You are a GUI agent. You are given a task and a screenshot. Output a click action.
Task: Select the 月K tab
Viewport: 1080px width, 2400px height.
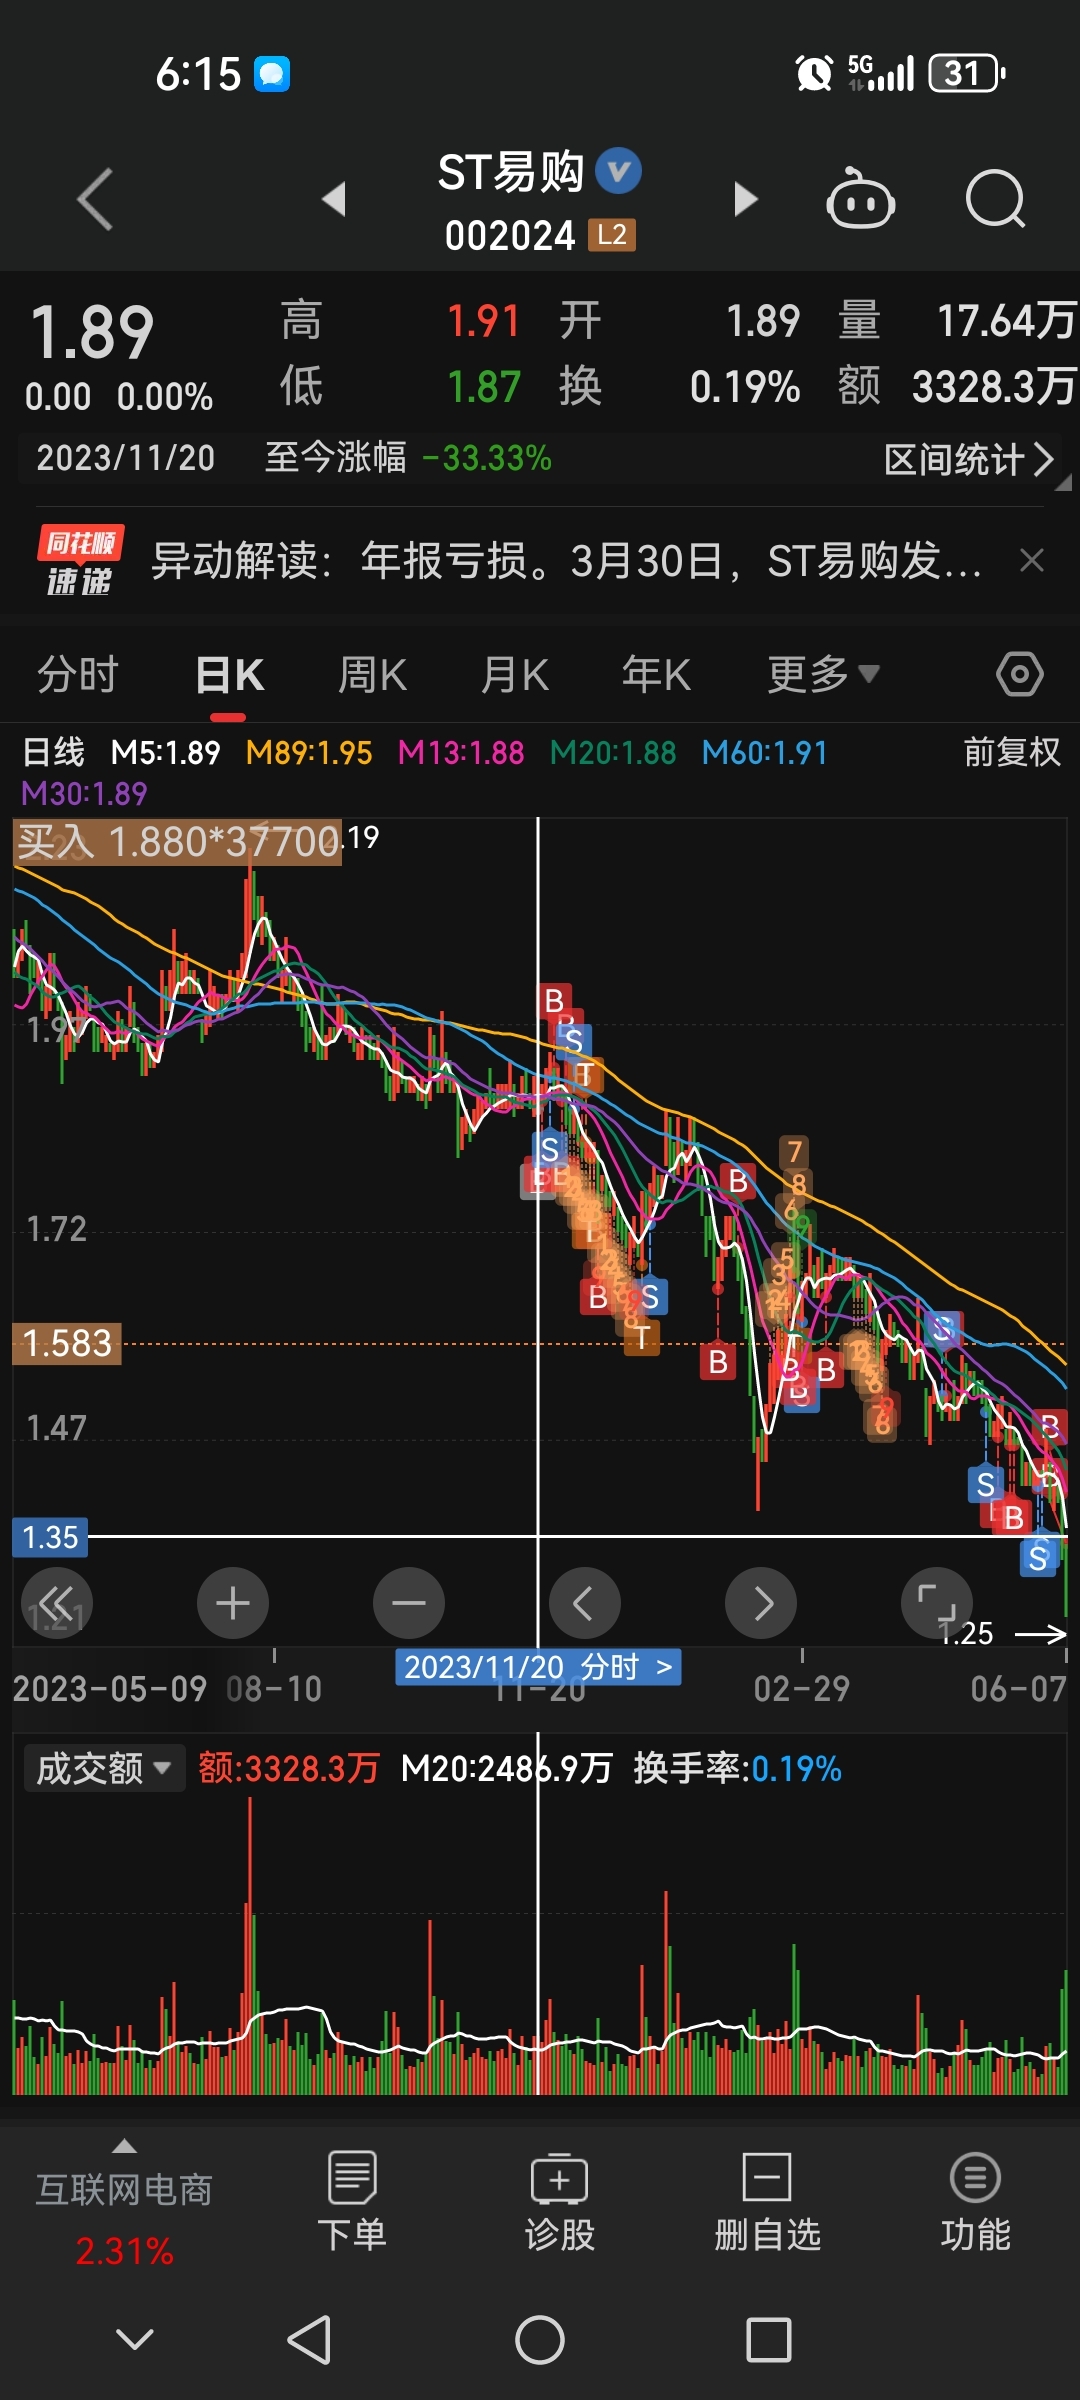(514, 675)
